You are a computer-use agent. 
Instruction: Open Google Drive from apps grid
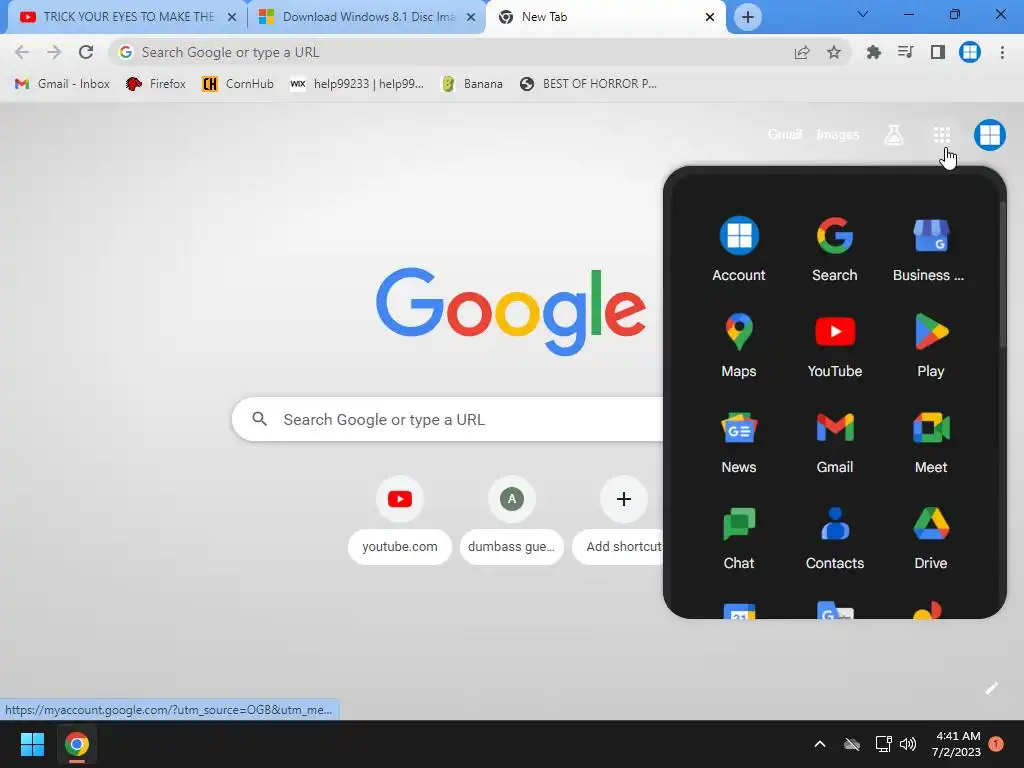930,537
